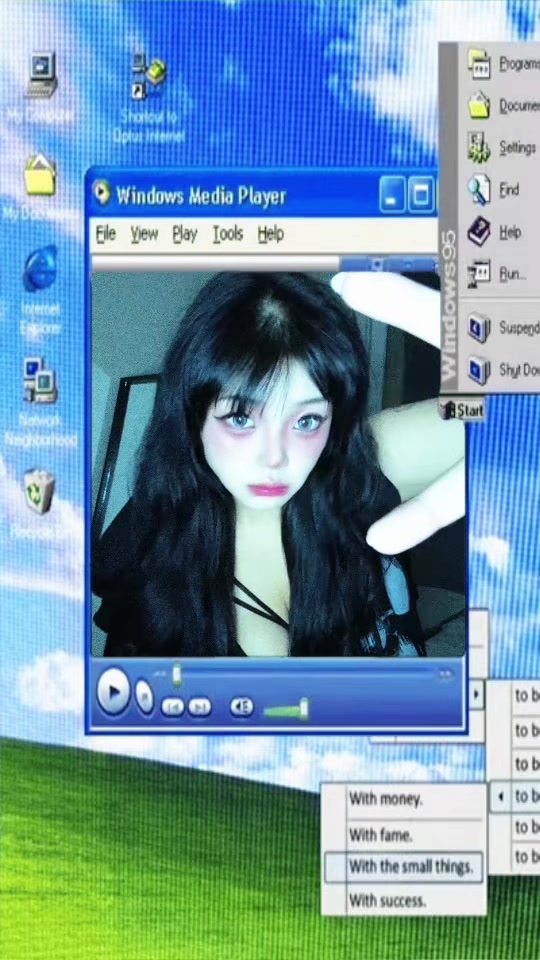Image resolution: width=540 pixels, height=960 pixels.
Task: Open the Play menu
Action: [x=184, y=234]
